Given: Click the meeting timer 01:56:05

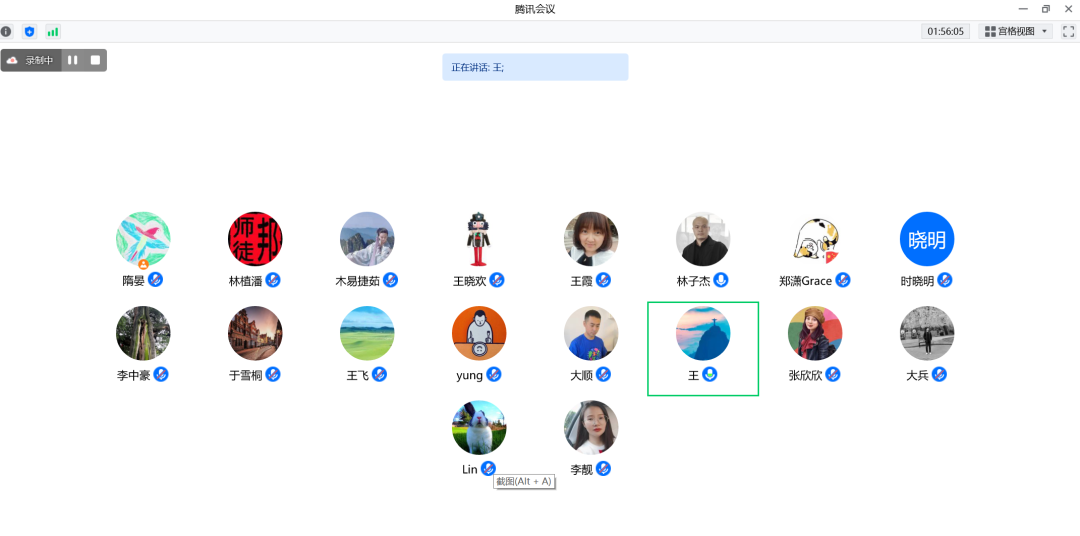Looking at the screenshot, I should coord(946,31).
